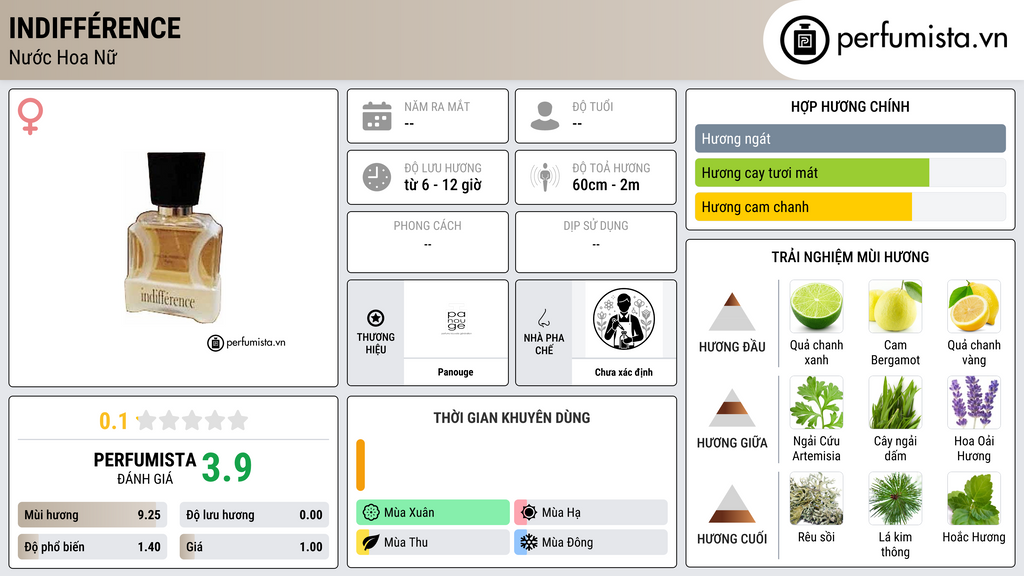Viewport: 1024px width, 576px height.
Task: Click the clock icon for Độ lưu hương
Action: click(x=377, y=177)
